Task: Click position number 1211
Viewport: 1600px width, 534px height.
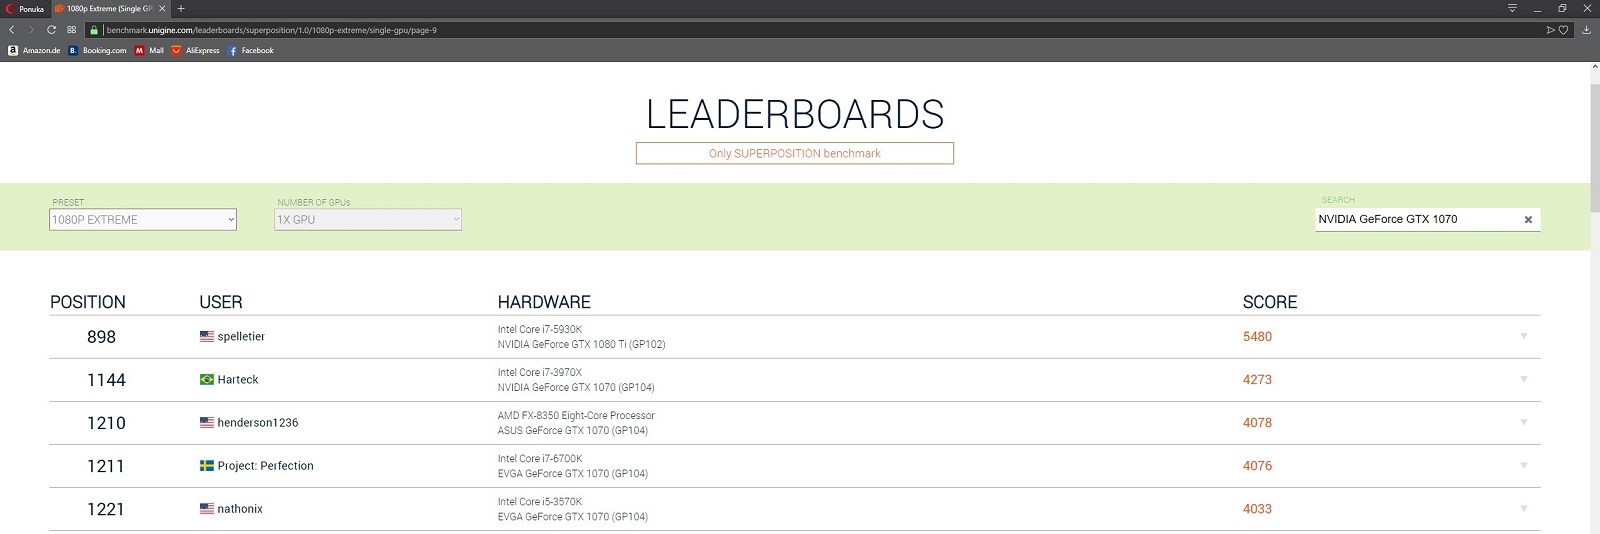Action: tap(106, 466)
